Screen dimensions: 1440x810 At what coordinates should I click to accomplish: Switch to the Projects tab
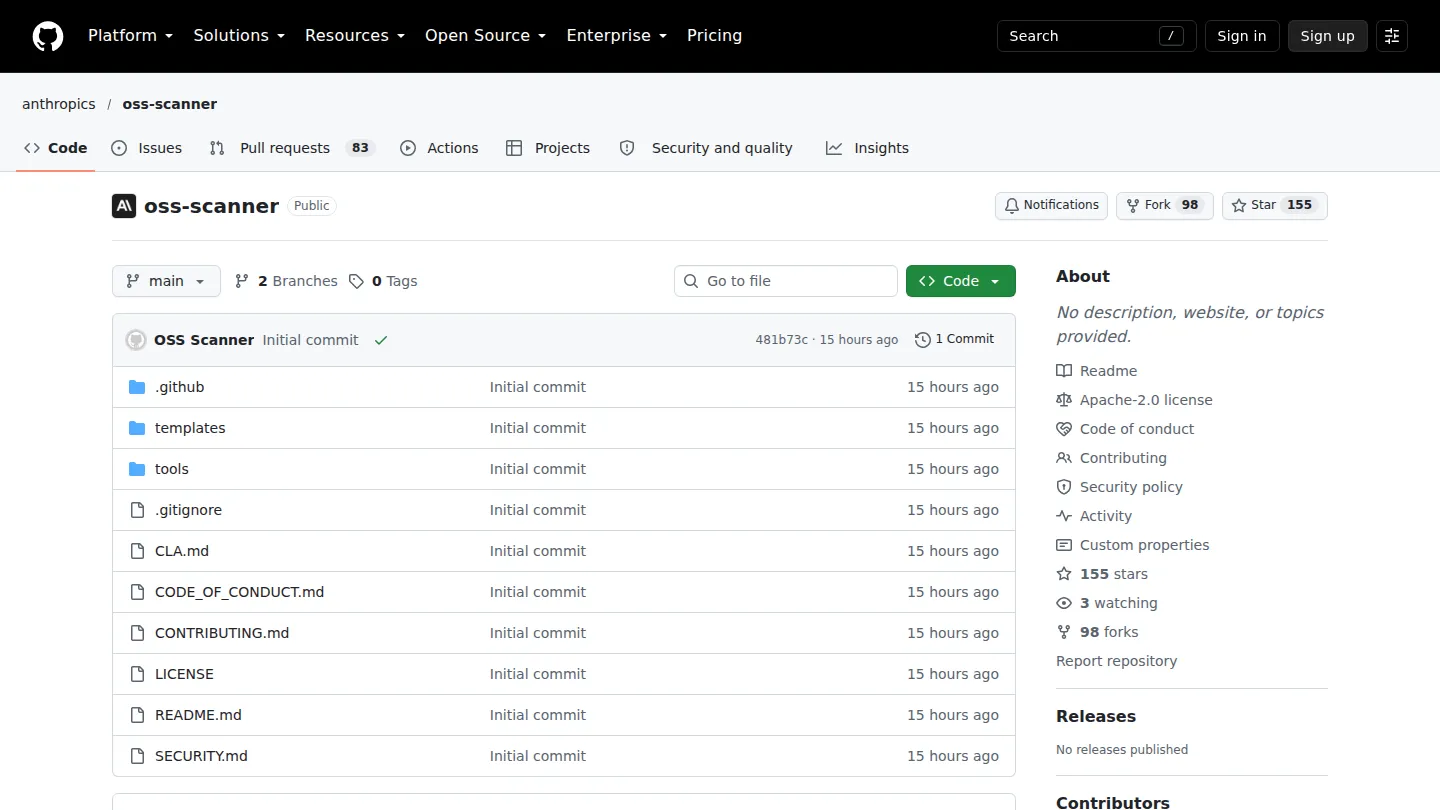tap(548, 148)
